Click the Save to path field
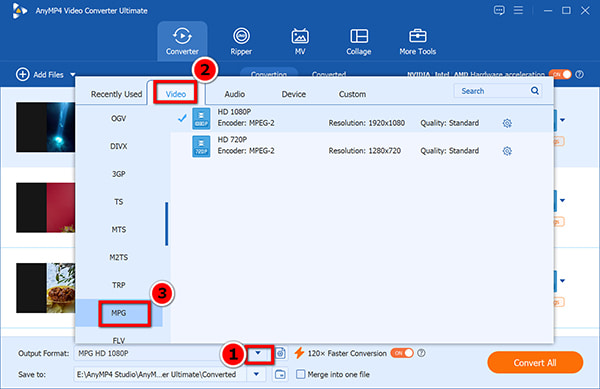Screen dimensions: 600x389 pyautogui.click(x=160, y=374)
